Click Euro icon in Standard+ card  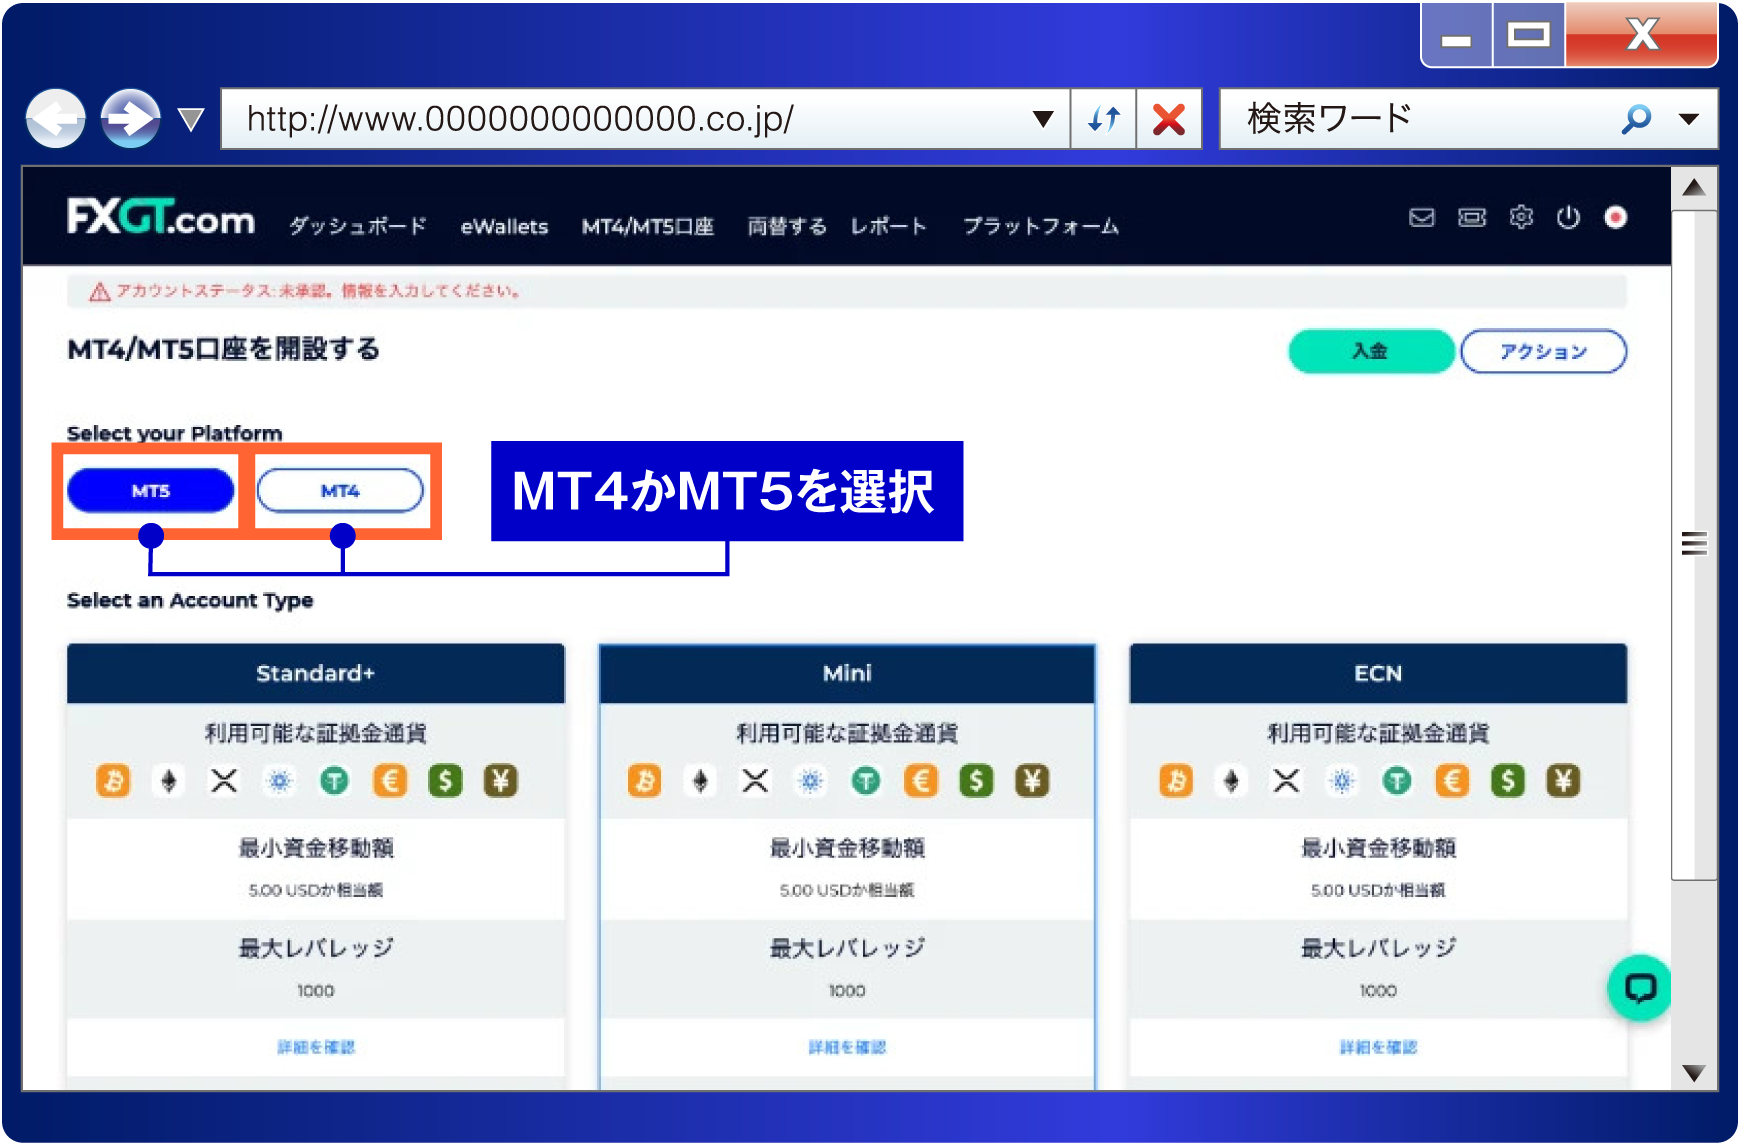point(390,781)
